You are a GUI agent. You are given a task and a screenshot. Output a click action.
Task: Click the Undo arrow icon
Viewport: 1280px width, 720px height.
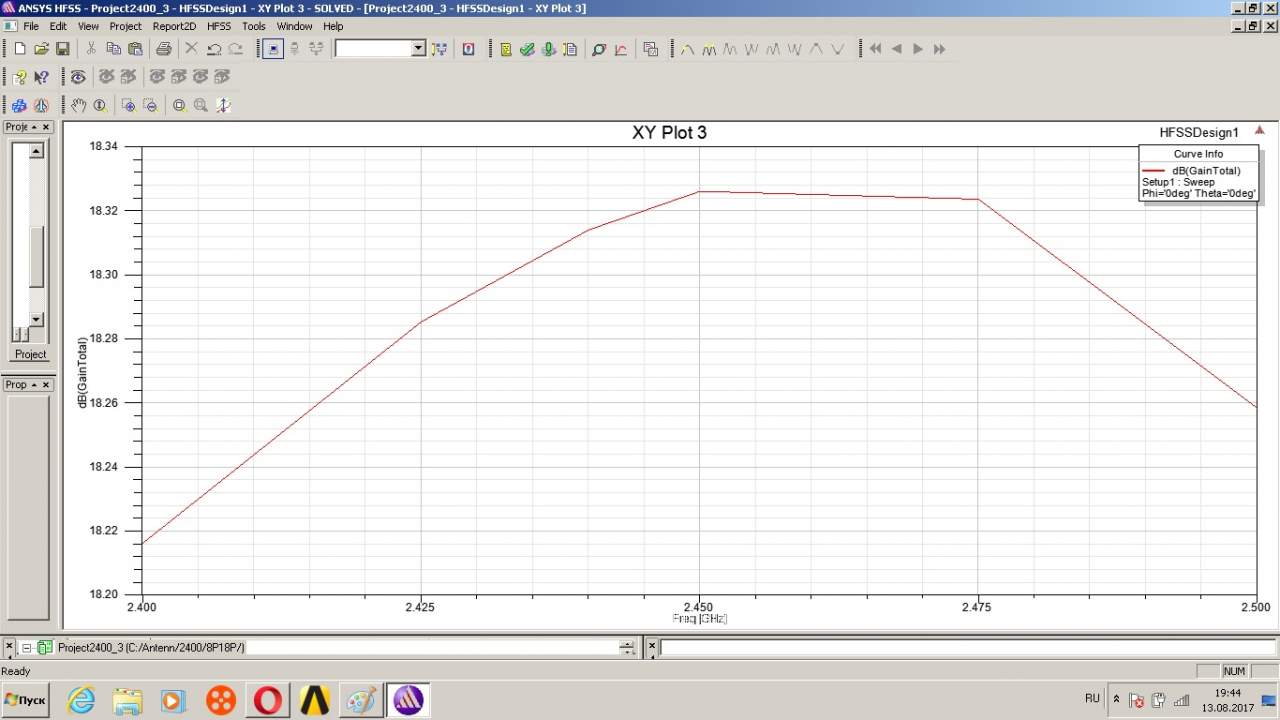214,49
